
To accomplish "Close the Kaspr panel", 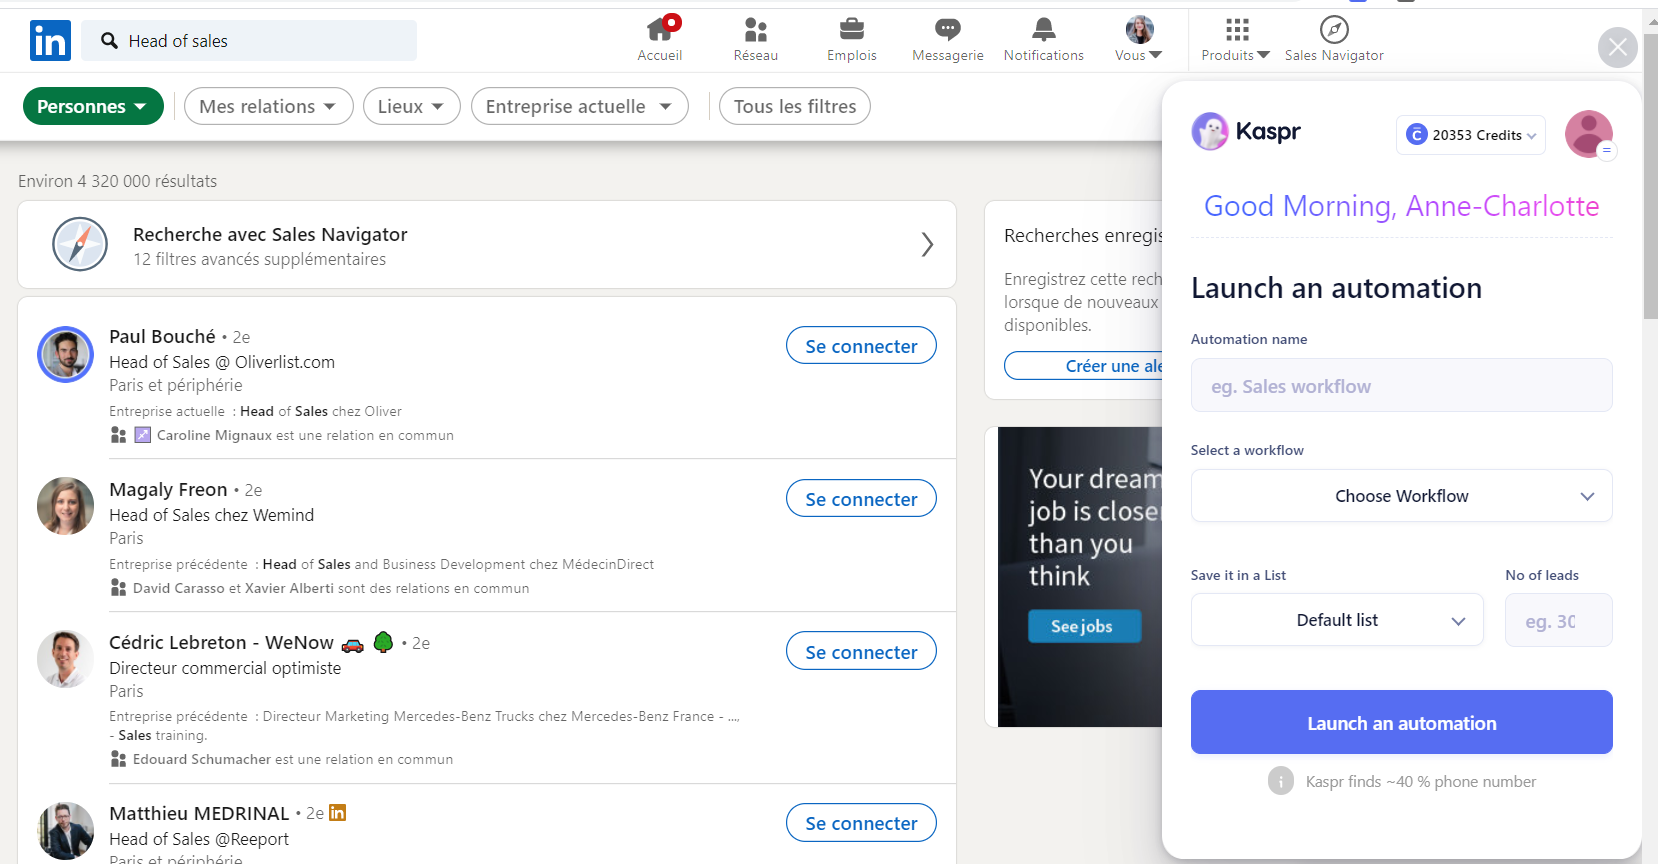I will click(1618, 47).
